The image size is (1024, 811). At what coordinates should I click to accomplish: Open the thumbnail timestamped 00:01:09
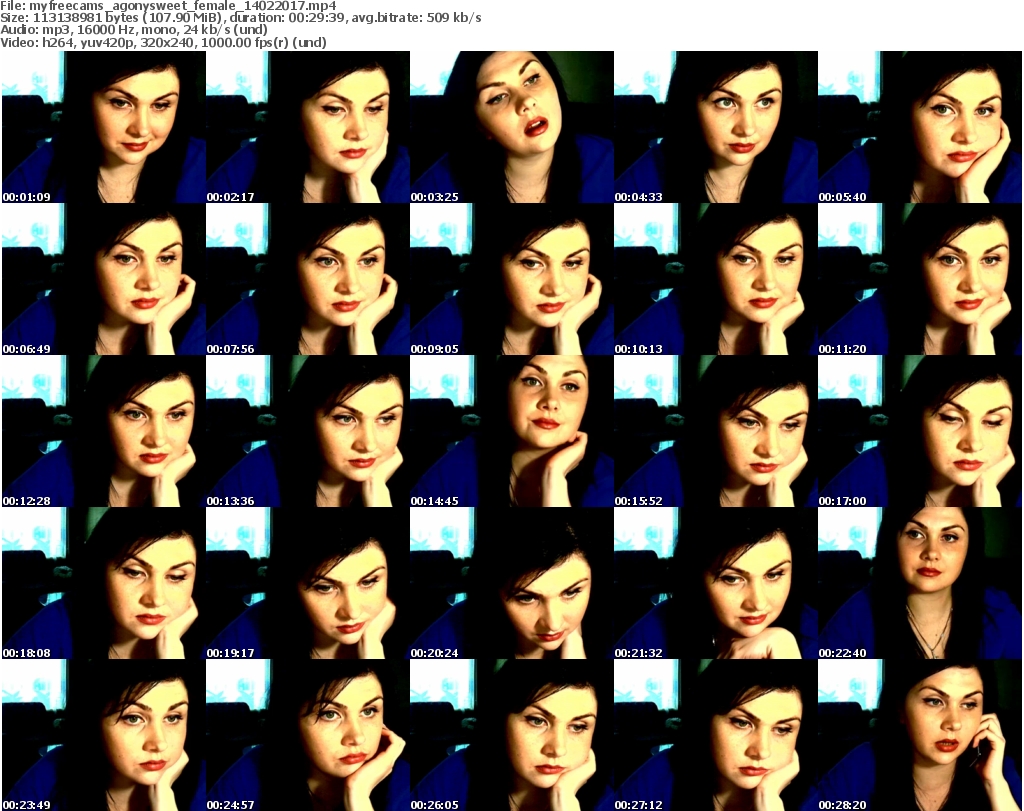click(104, 127)
